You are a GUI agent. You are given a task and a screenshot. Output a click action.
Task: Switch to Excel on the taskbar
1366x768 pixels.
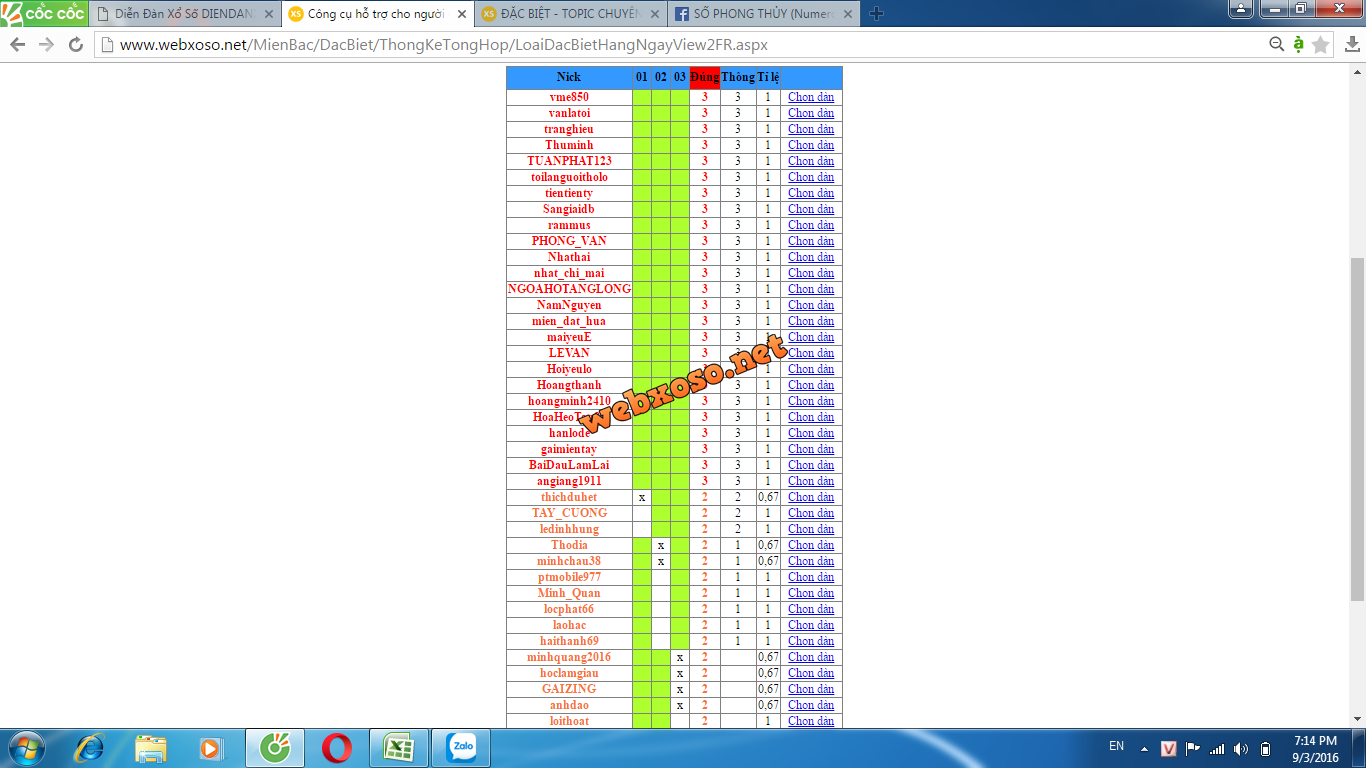[x=399, y=748]
